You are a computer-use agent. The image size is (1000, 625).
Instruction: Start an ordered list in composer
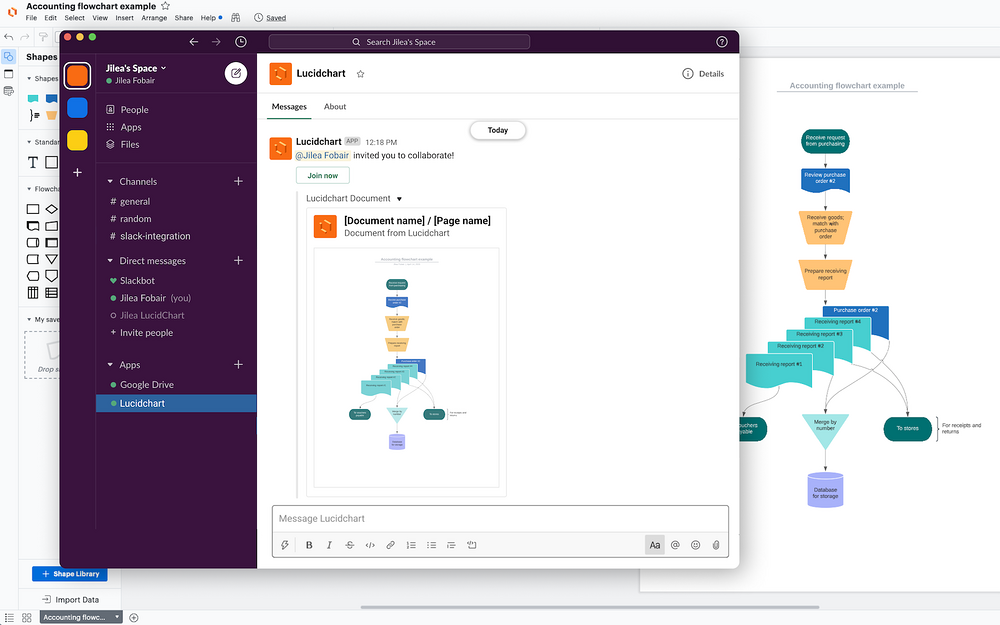411,545
